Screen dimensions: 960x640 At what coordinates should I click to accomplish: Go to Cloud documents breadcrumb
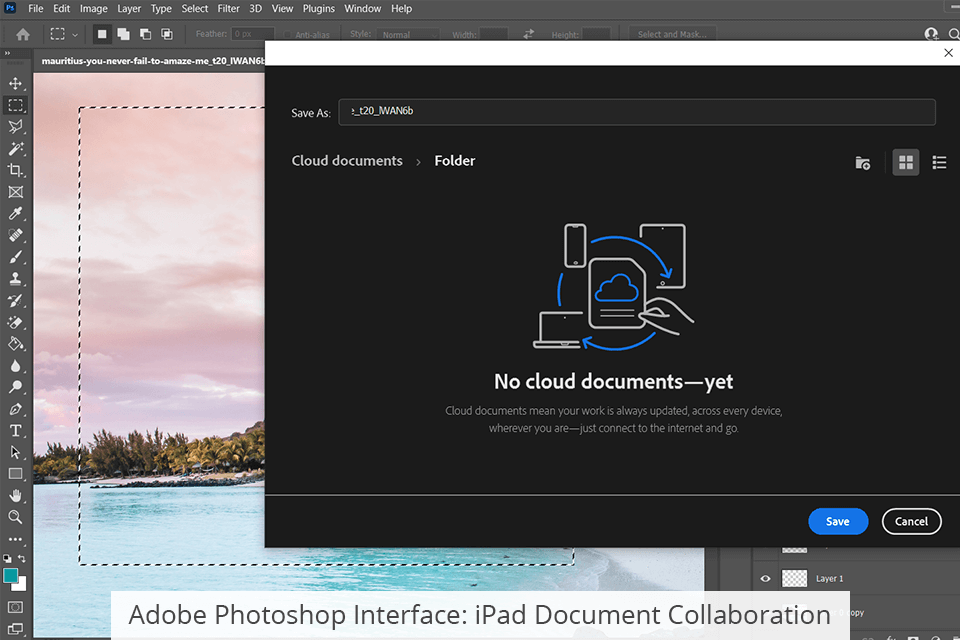(347, 161)
